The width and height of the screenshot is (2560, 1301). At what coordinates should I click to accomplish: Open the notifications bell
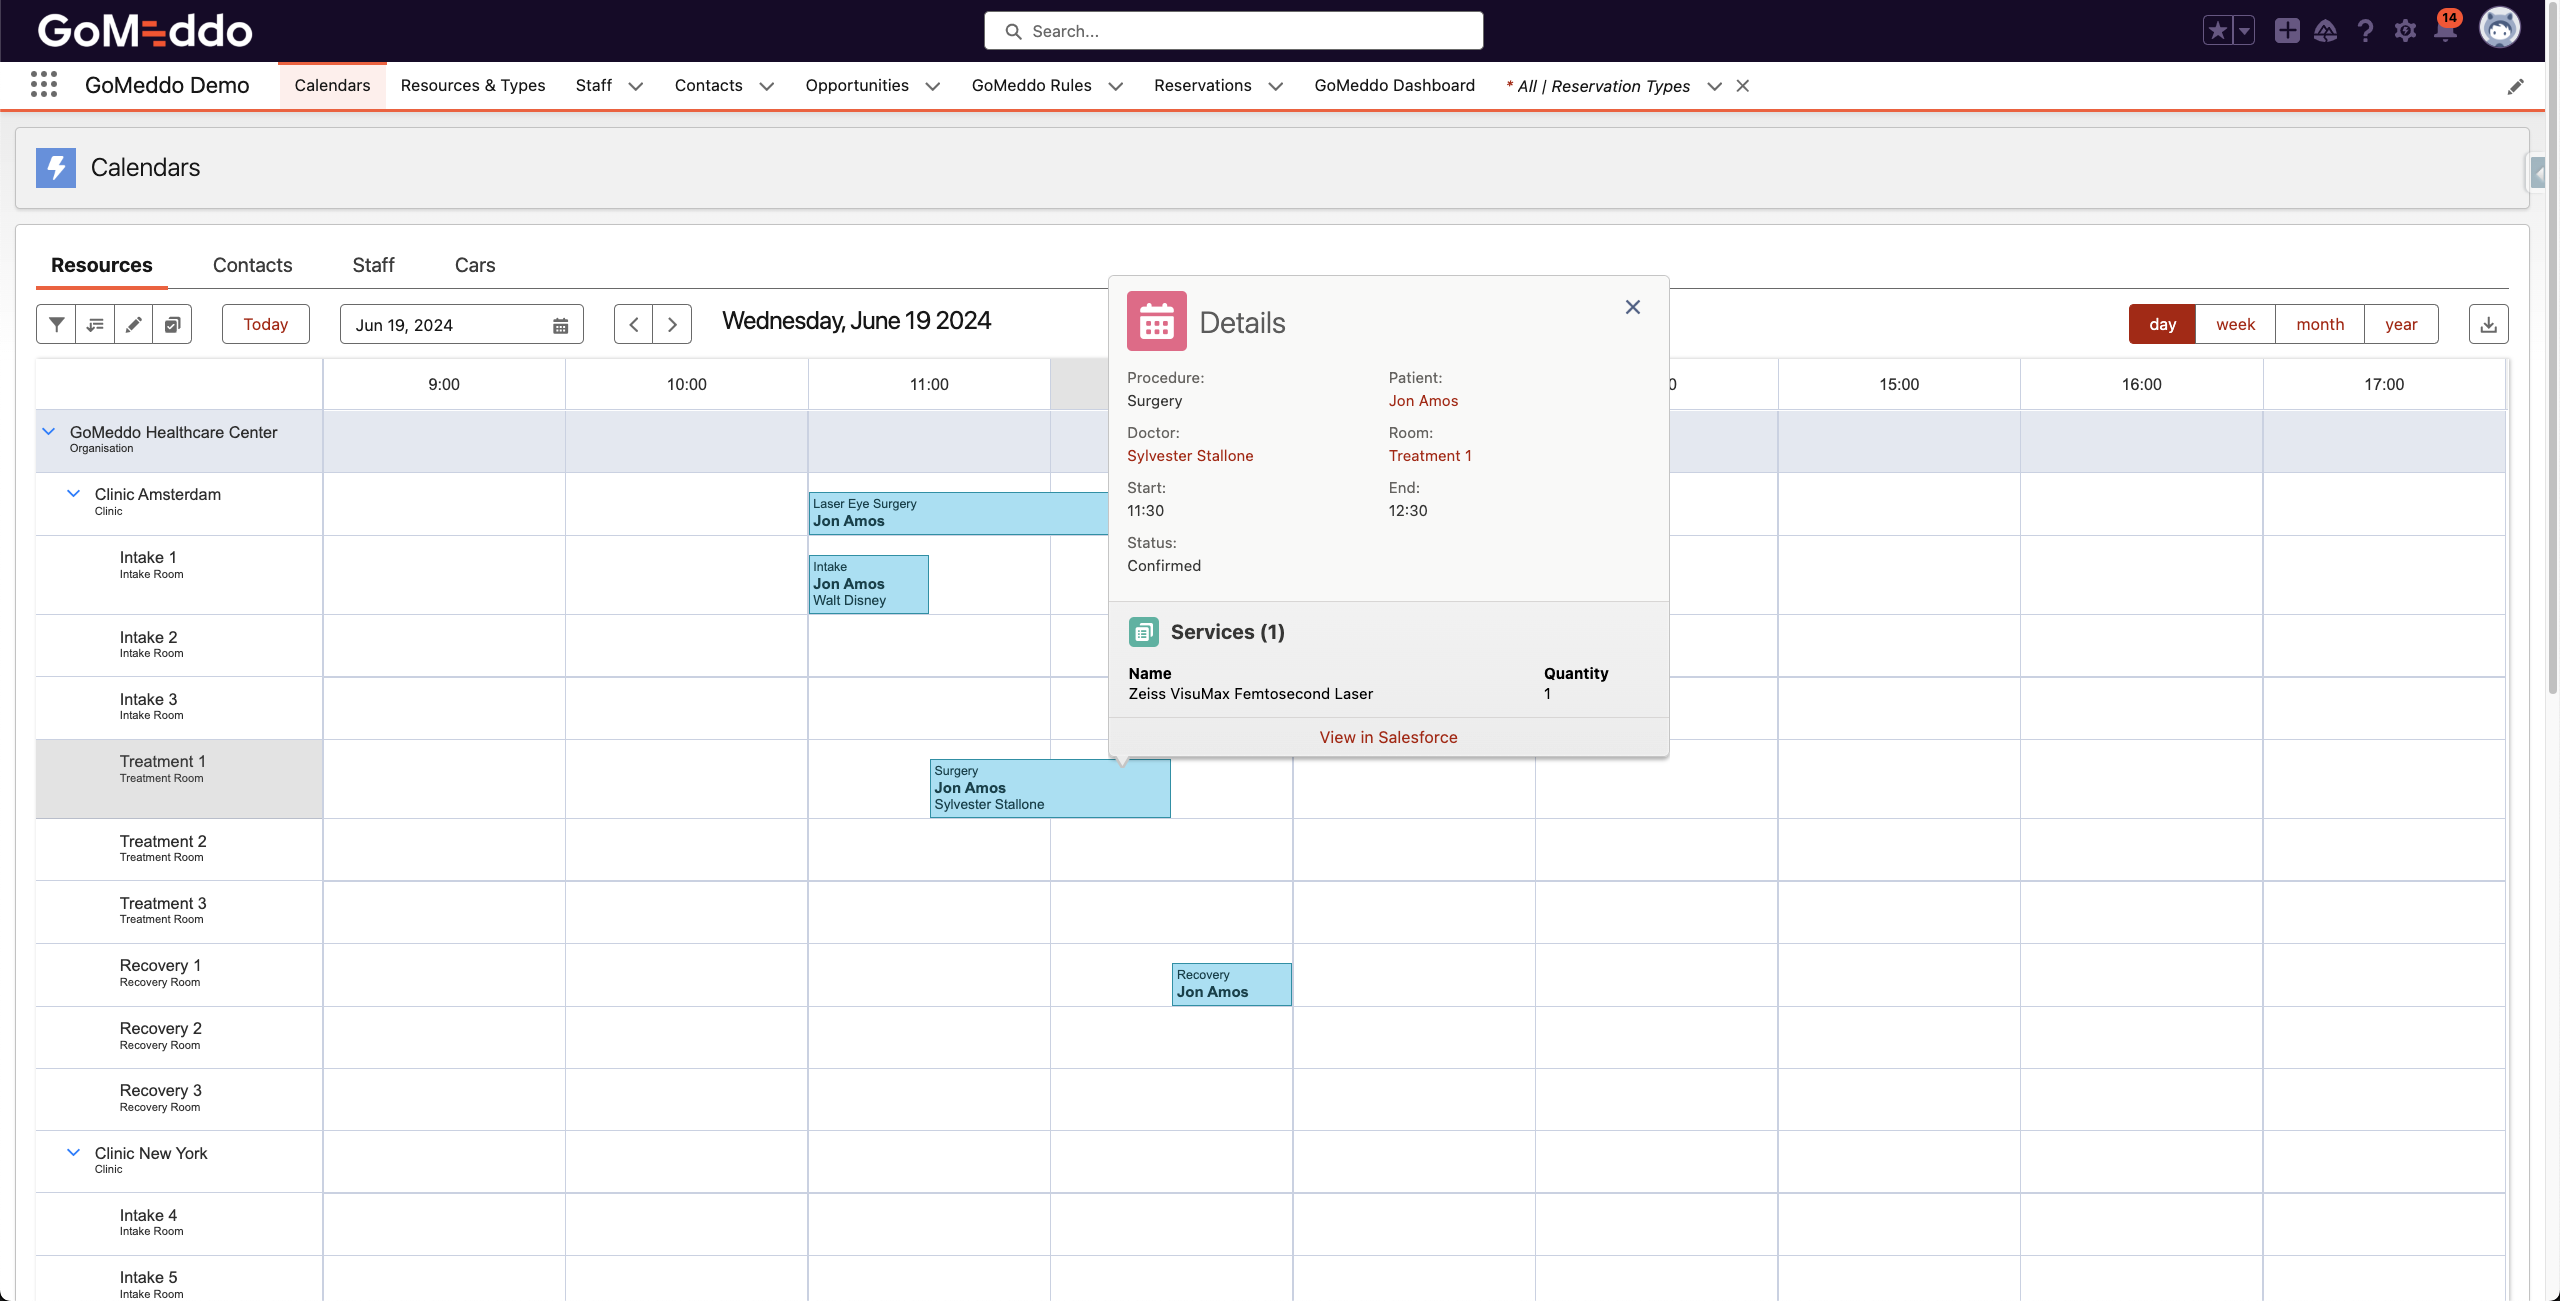pyautogui.click(x=2445, y=31)
